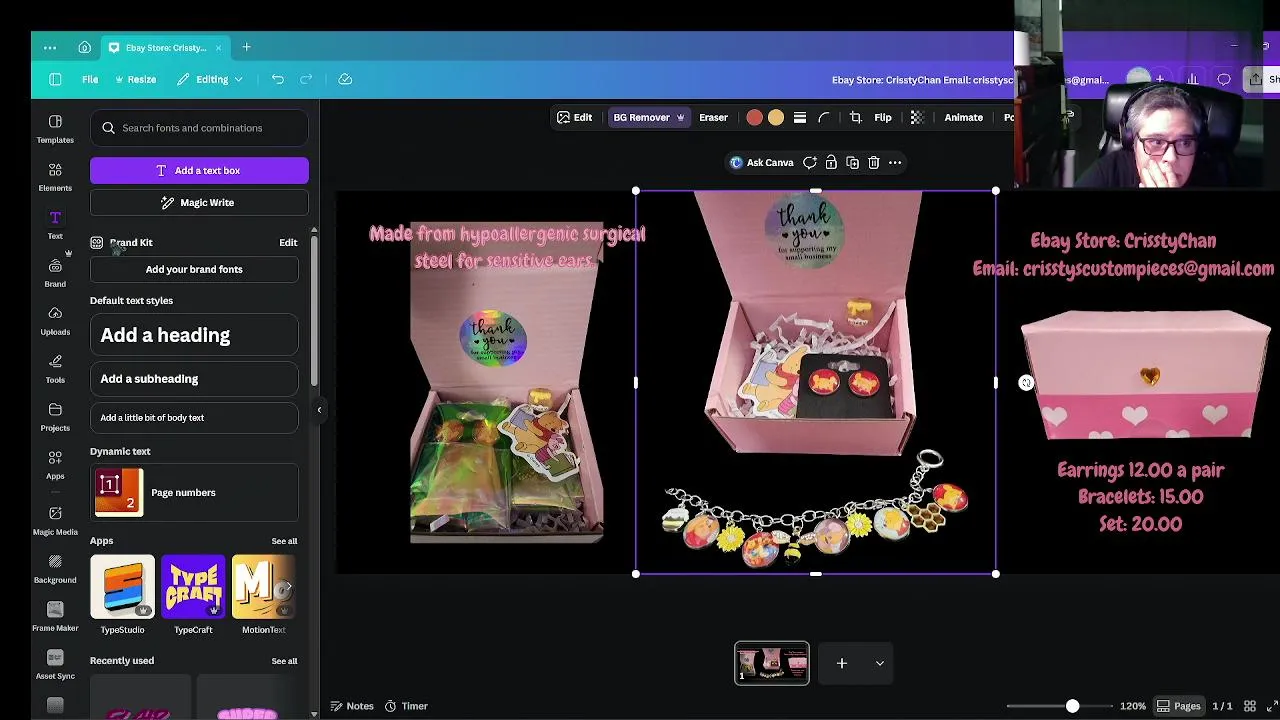Click the zoom slider handle
Viewport: 1280px width, 720px height.
tap(1072, 706)
